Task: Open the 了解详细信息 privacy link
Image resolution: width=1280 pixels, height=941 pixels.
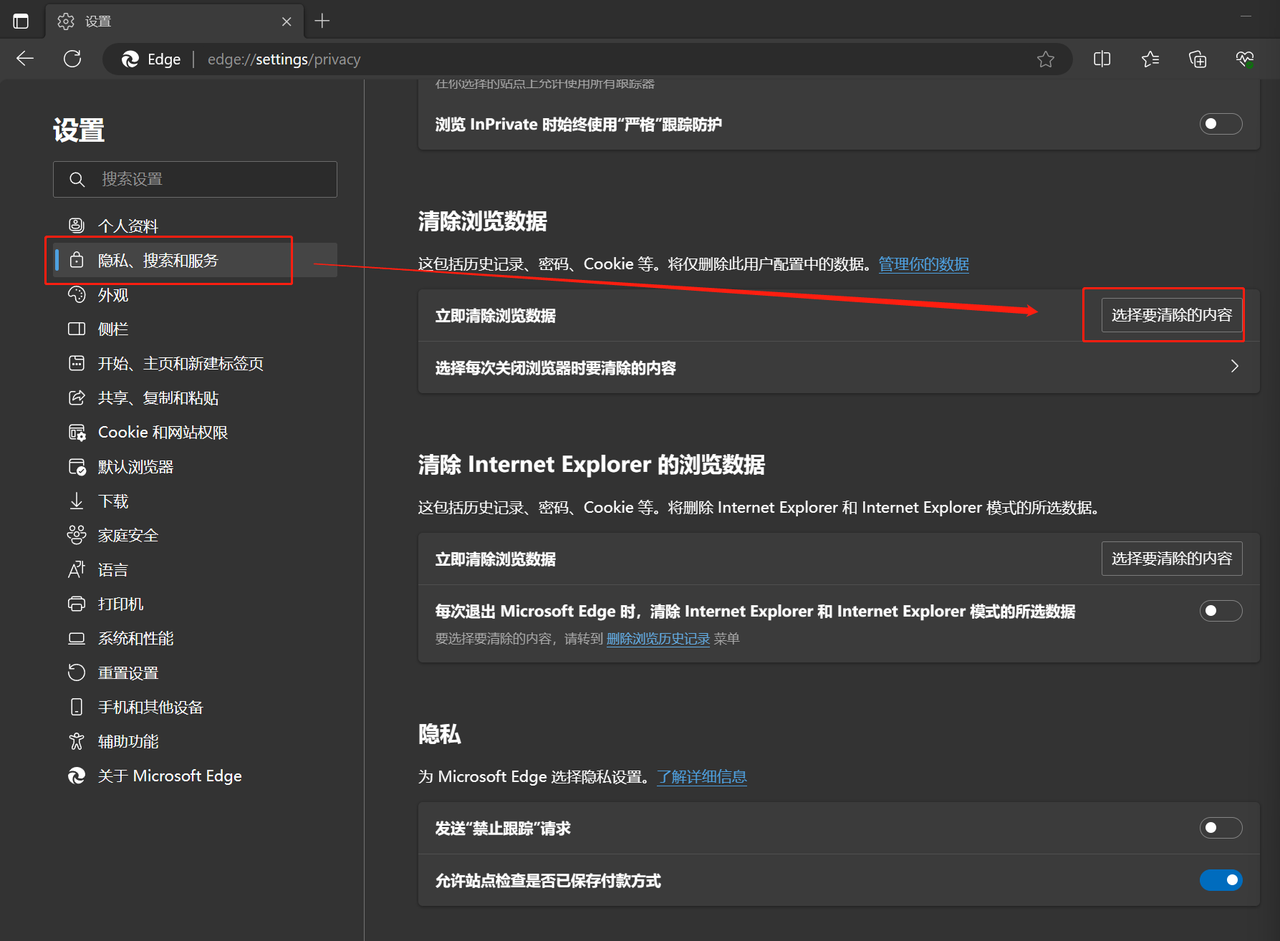Action: click(702, 776)
